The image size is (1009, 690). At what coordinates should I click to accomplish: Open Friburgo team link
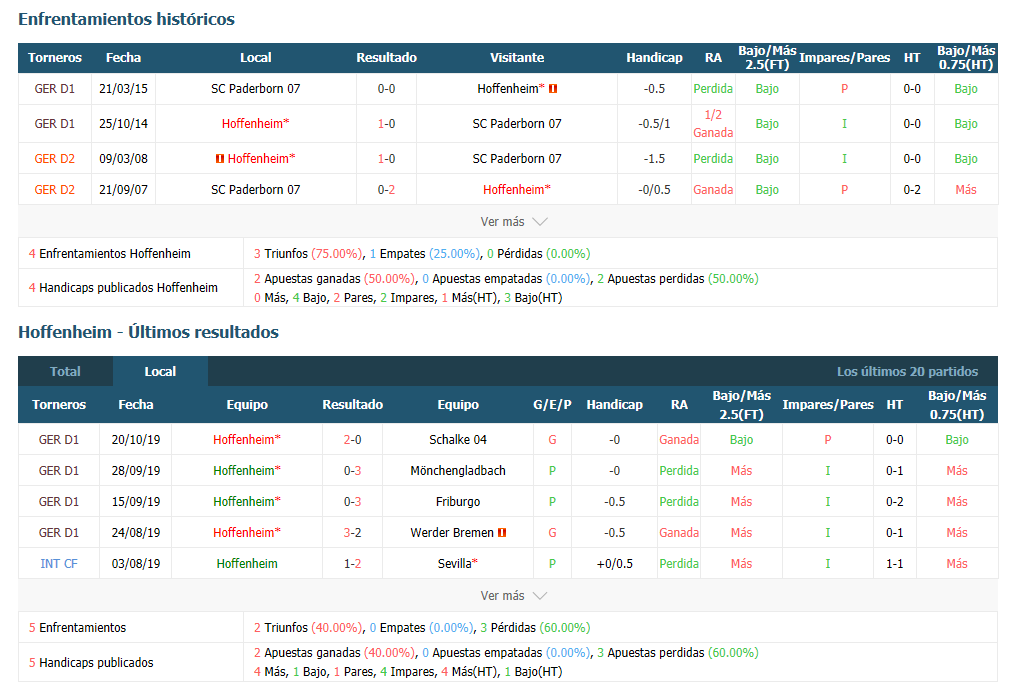tap(458, 501)
